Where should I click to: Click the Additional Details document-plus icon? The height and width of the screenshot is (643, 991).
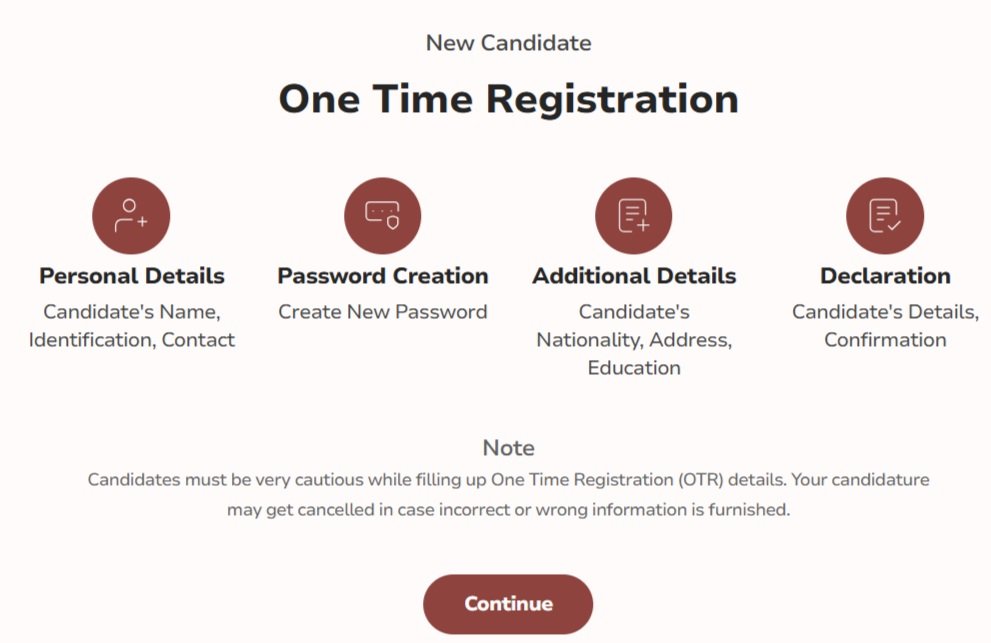pos(633,216)
